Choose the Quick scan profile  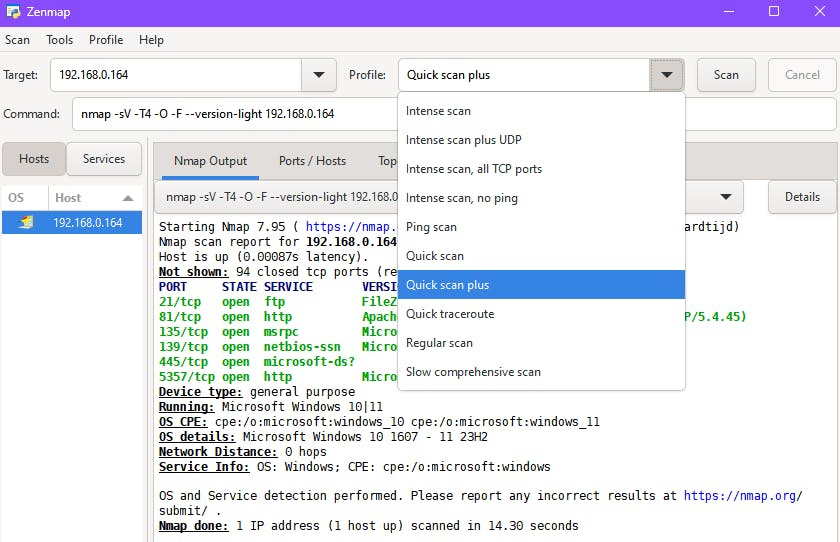pyautogui.click(x=542, y=255)
